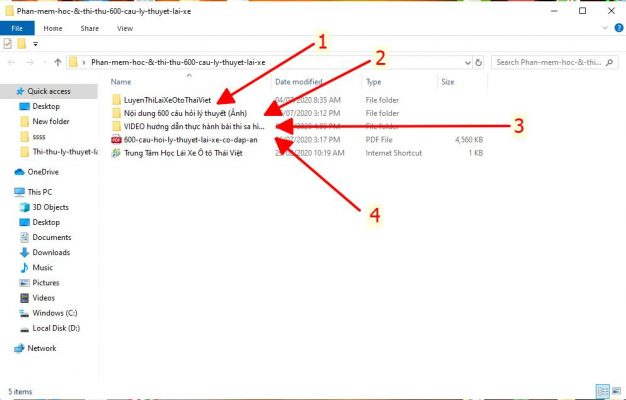626x400 pixels.
Task: Open the File menu
Action: (16, 28)
